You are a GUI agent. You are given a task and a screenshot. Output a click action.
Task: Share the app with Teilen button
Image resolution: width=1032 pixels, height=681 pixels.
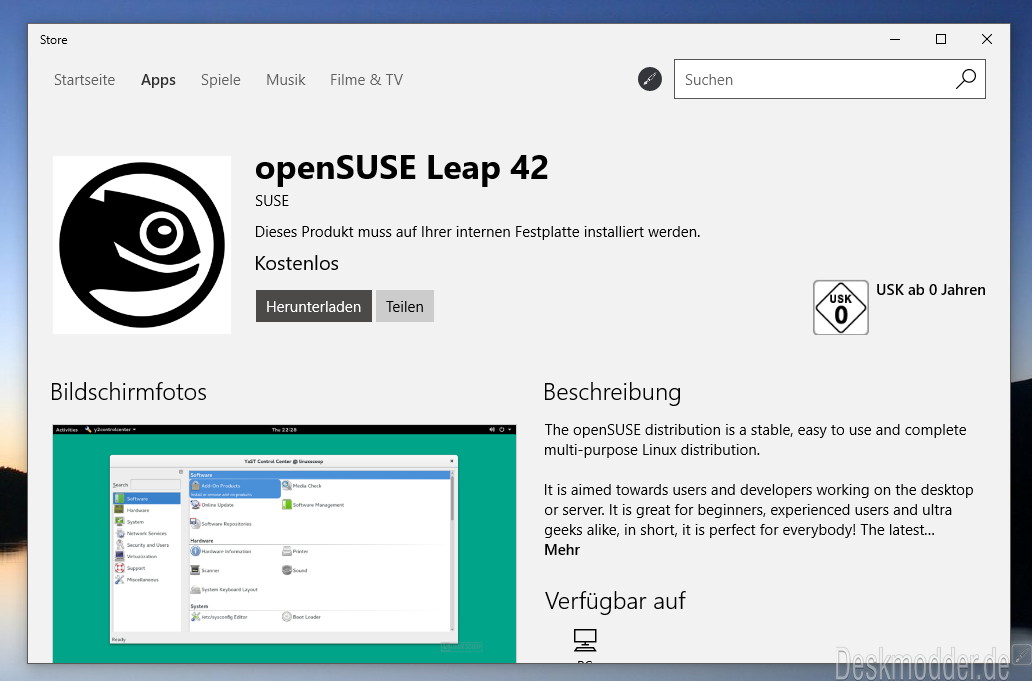coord(405,306)
